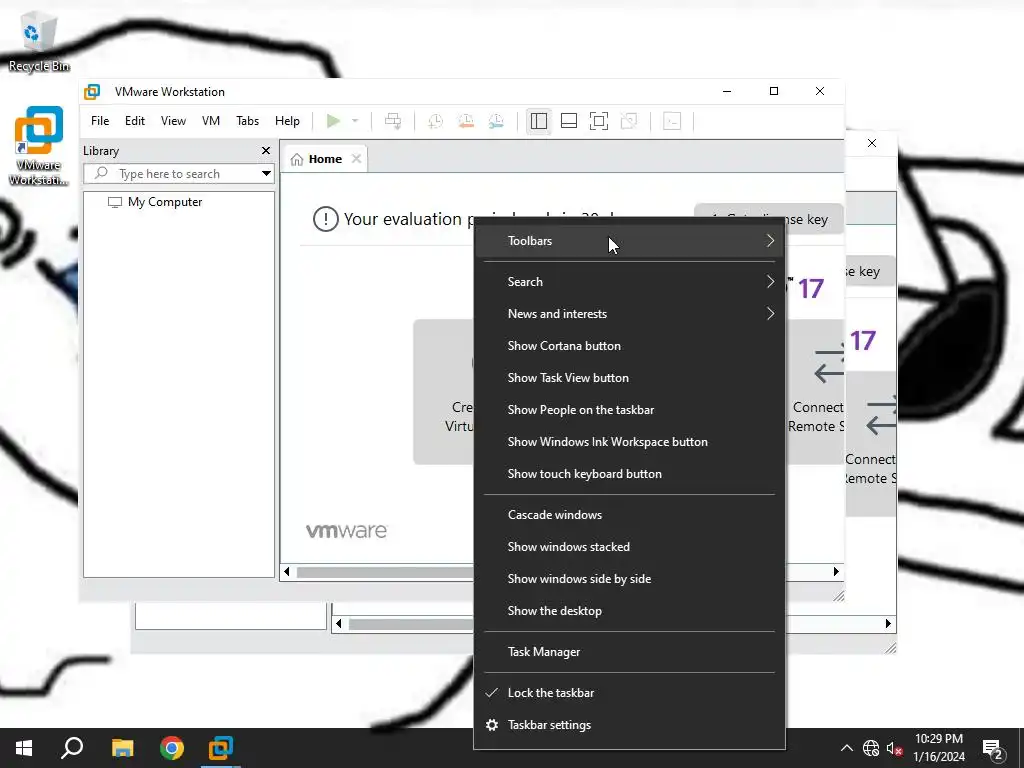The width and height of the screenshot is (1024, 768).
Task: Click the taskbar Search icon
Action: [x=72, y=748]
